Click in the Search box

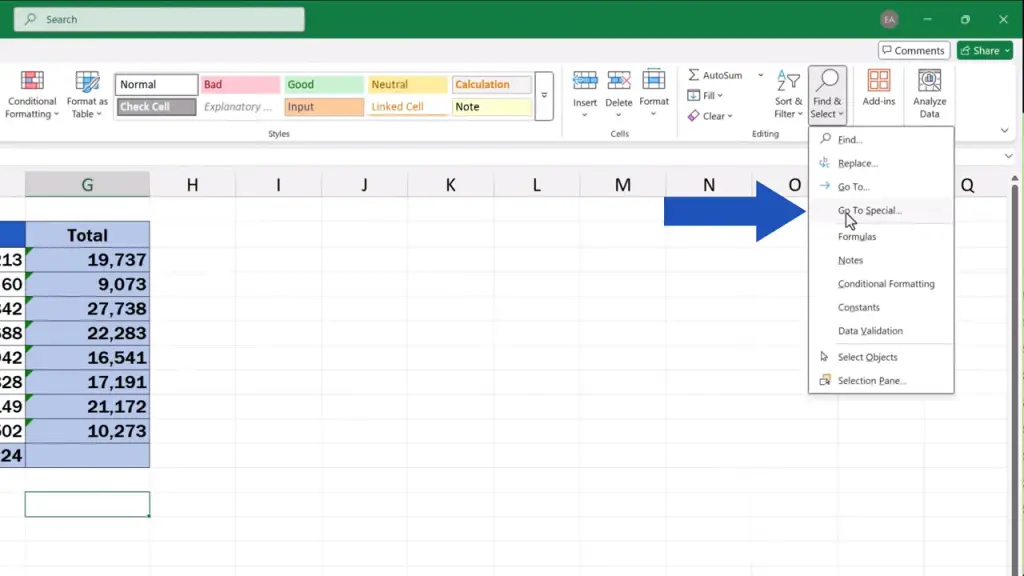click(x=160, y=20)
